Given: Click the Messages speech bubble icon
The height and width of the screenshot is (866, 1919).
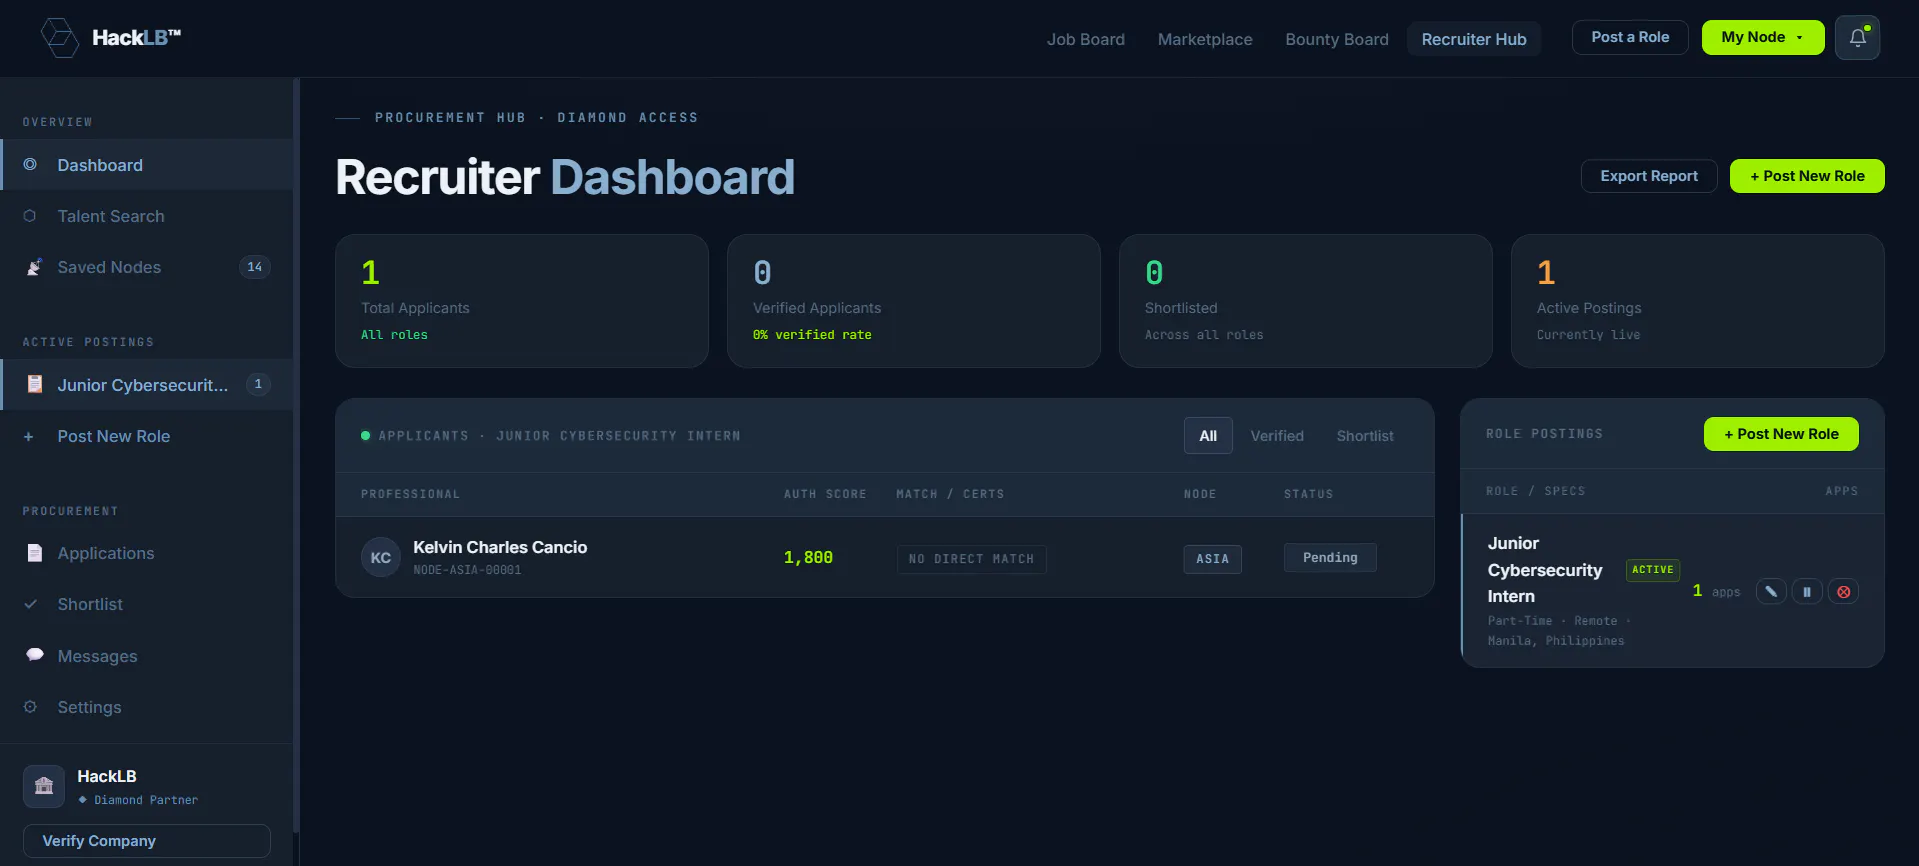Looking at the screenshot, I should [34, 655].
